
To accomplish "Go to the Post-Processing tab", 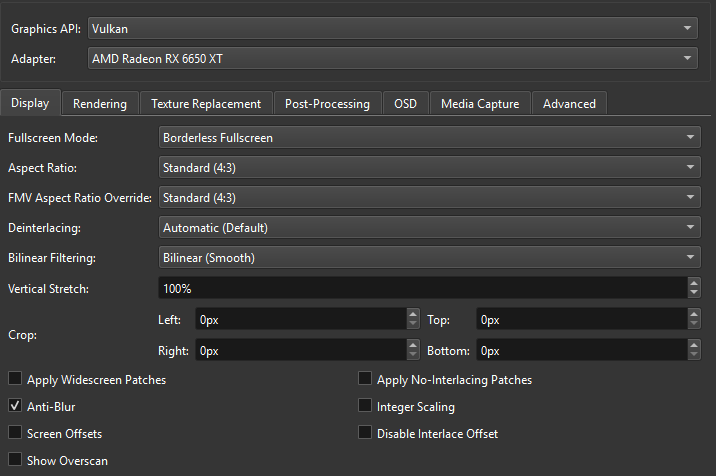I will pos(327,104).
